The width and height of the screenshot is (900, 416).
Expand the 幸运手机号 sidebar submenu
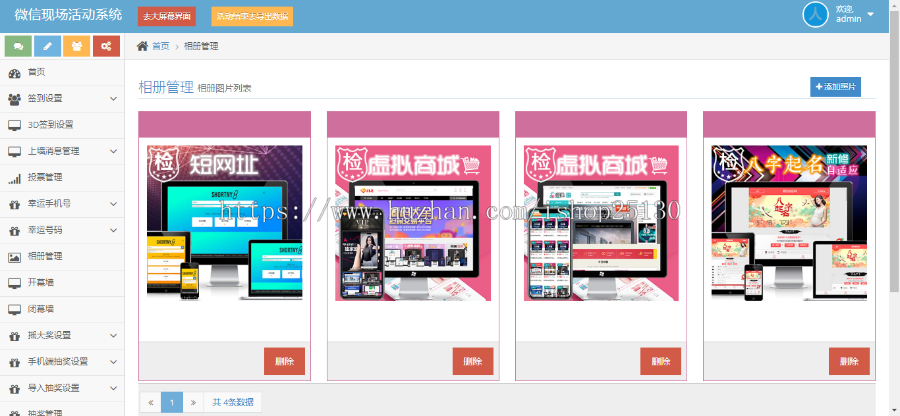tap(60, 204)
